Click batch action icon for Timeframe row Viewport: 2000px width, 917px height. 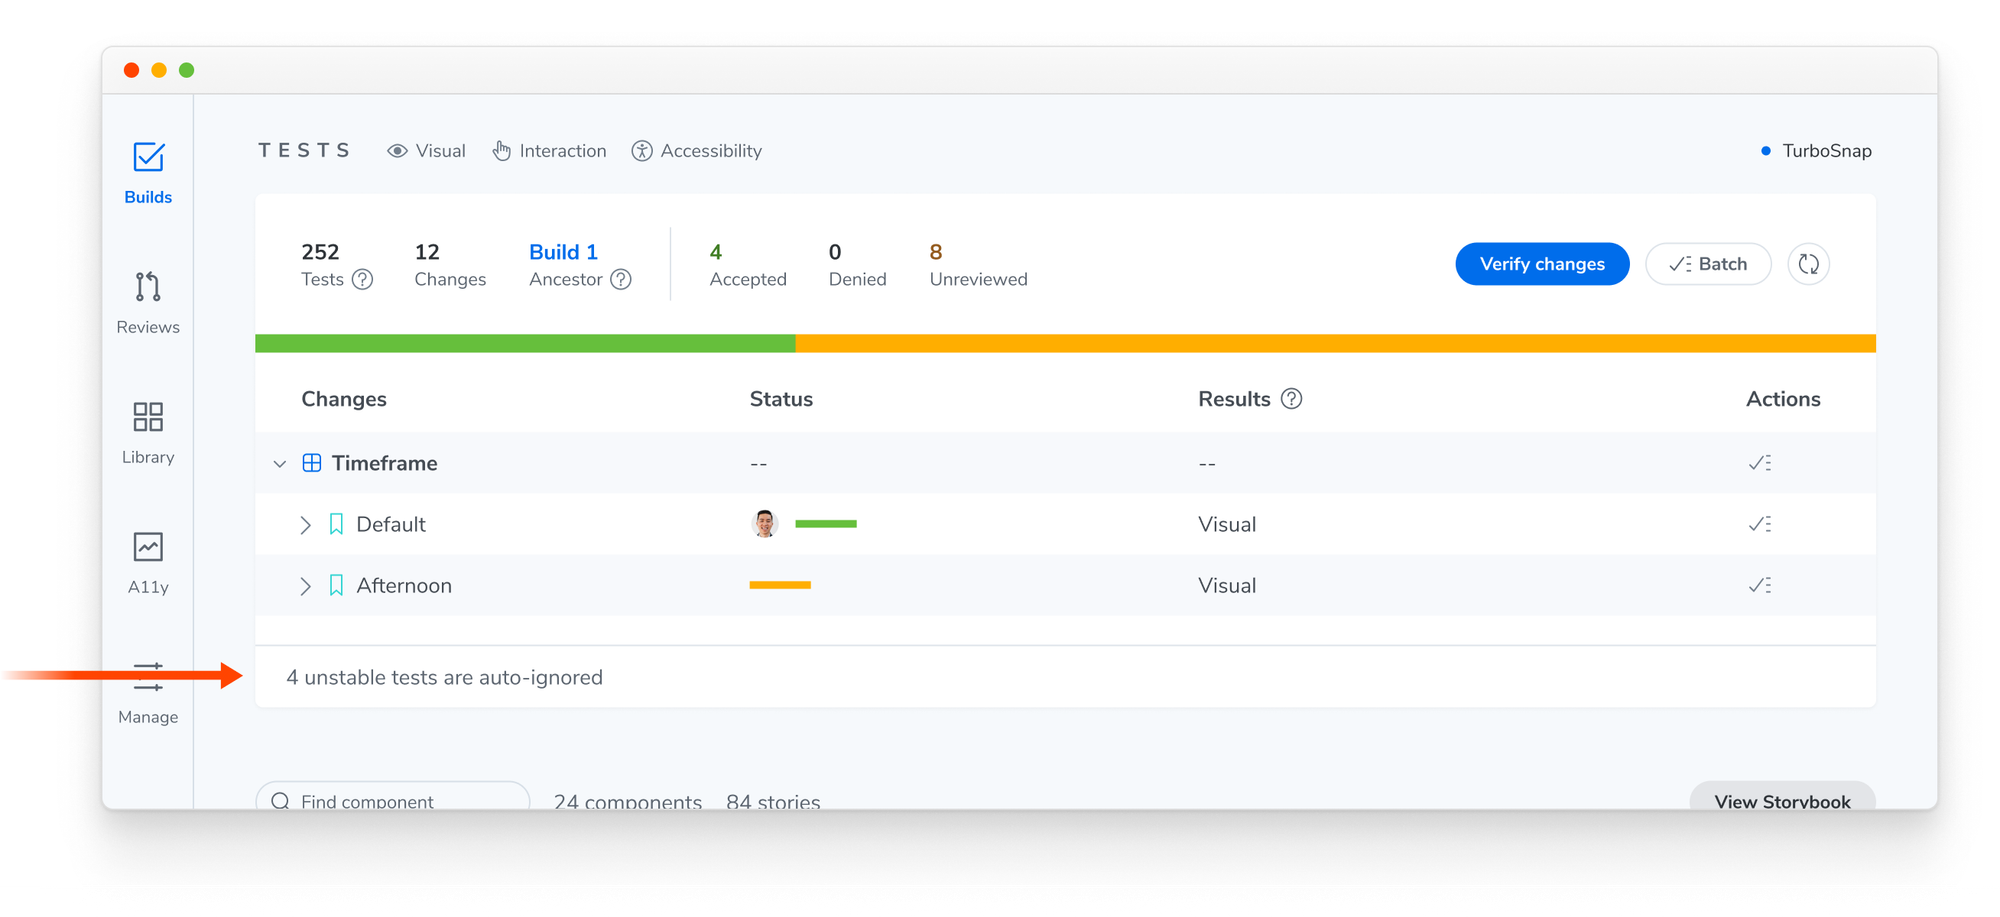tap(1760, 463)
